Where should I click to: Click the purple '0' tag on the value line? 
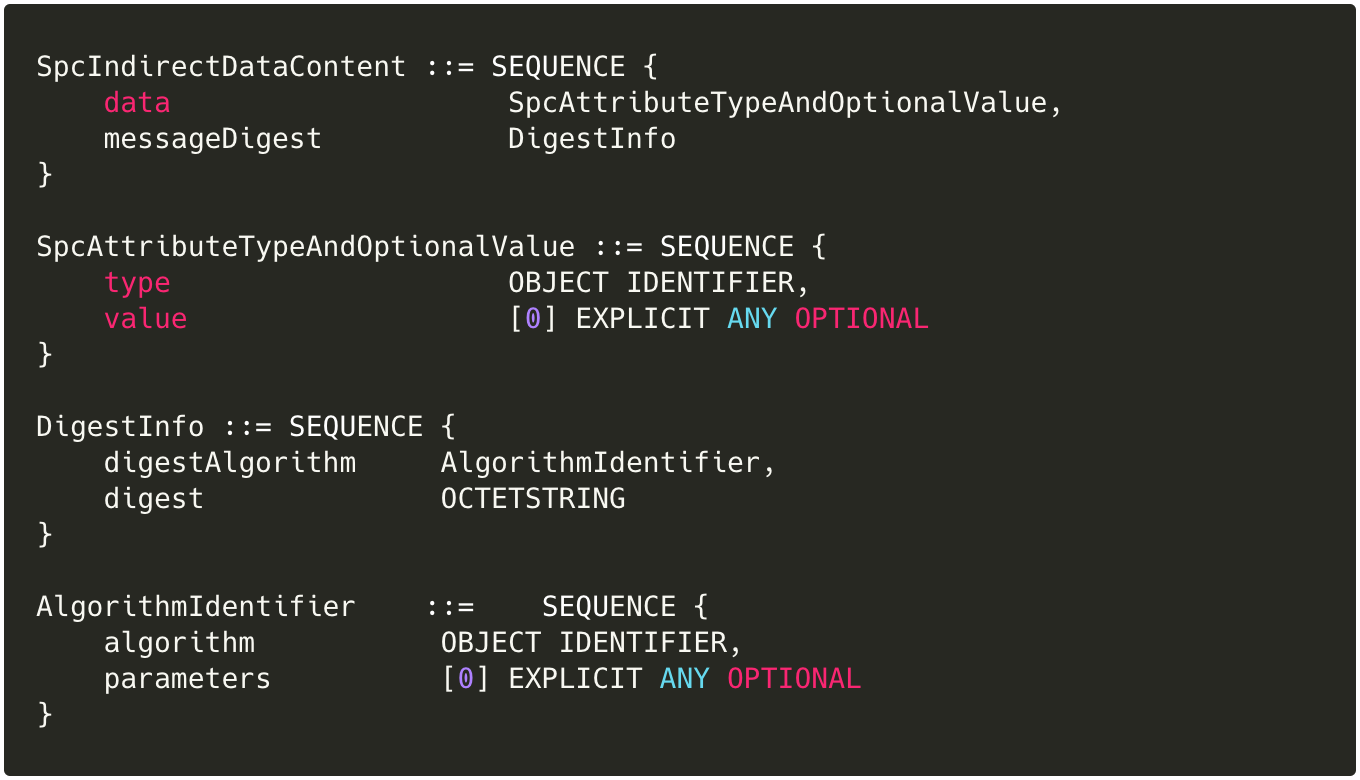pyautogui.click(x=533, y=319)
